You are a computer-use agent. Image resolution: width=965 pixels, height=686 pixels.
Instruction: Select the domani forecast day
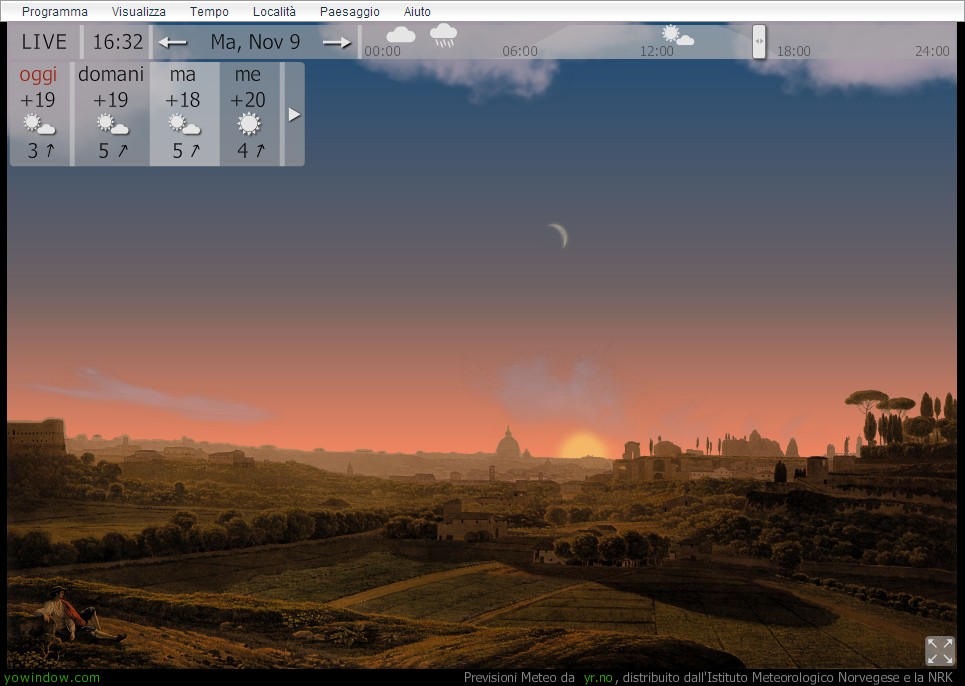point(111,114)
